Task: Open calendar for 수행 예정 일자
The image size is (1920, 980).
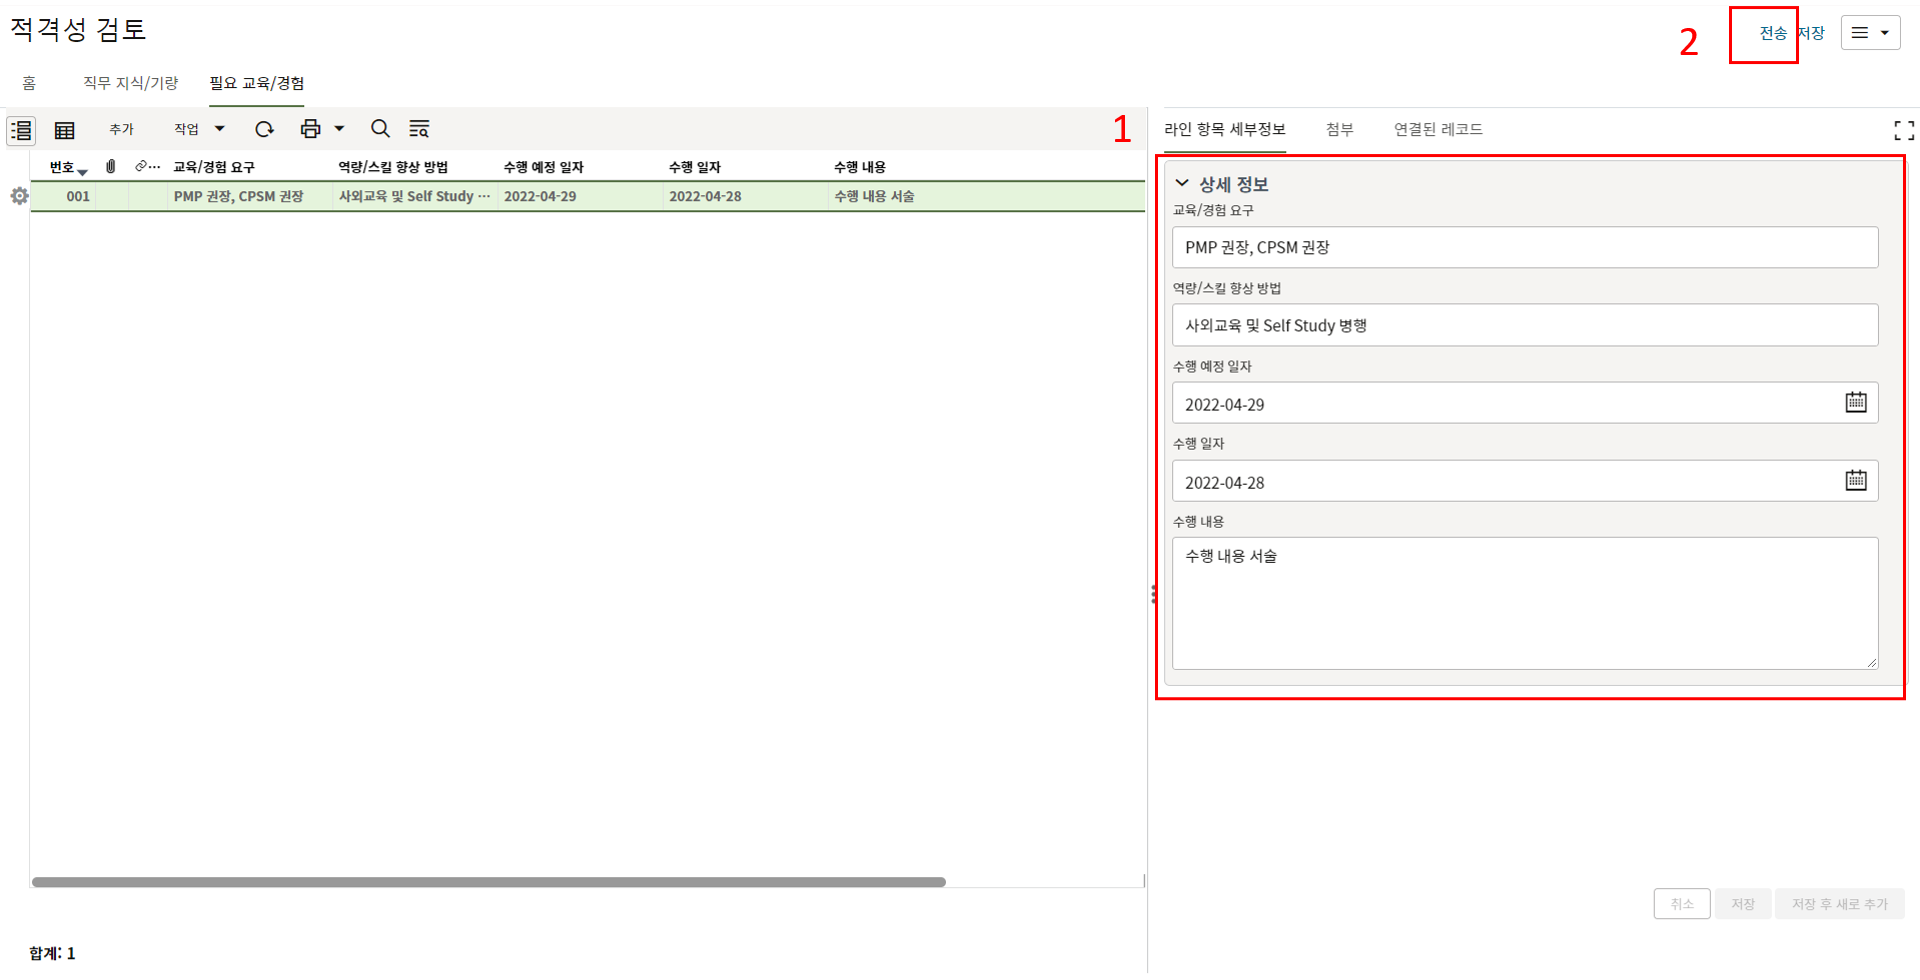Action: click(x=1855, y=403)
